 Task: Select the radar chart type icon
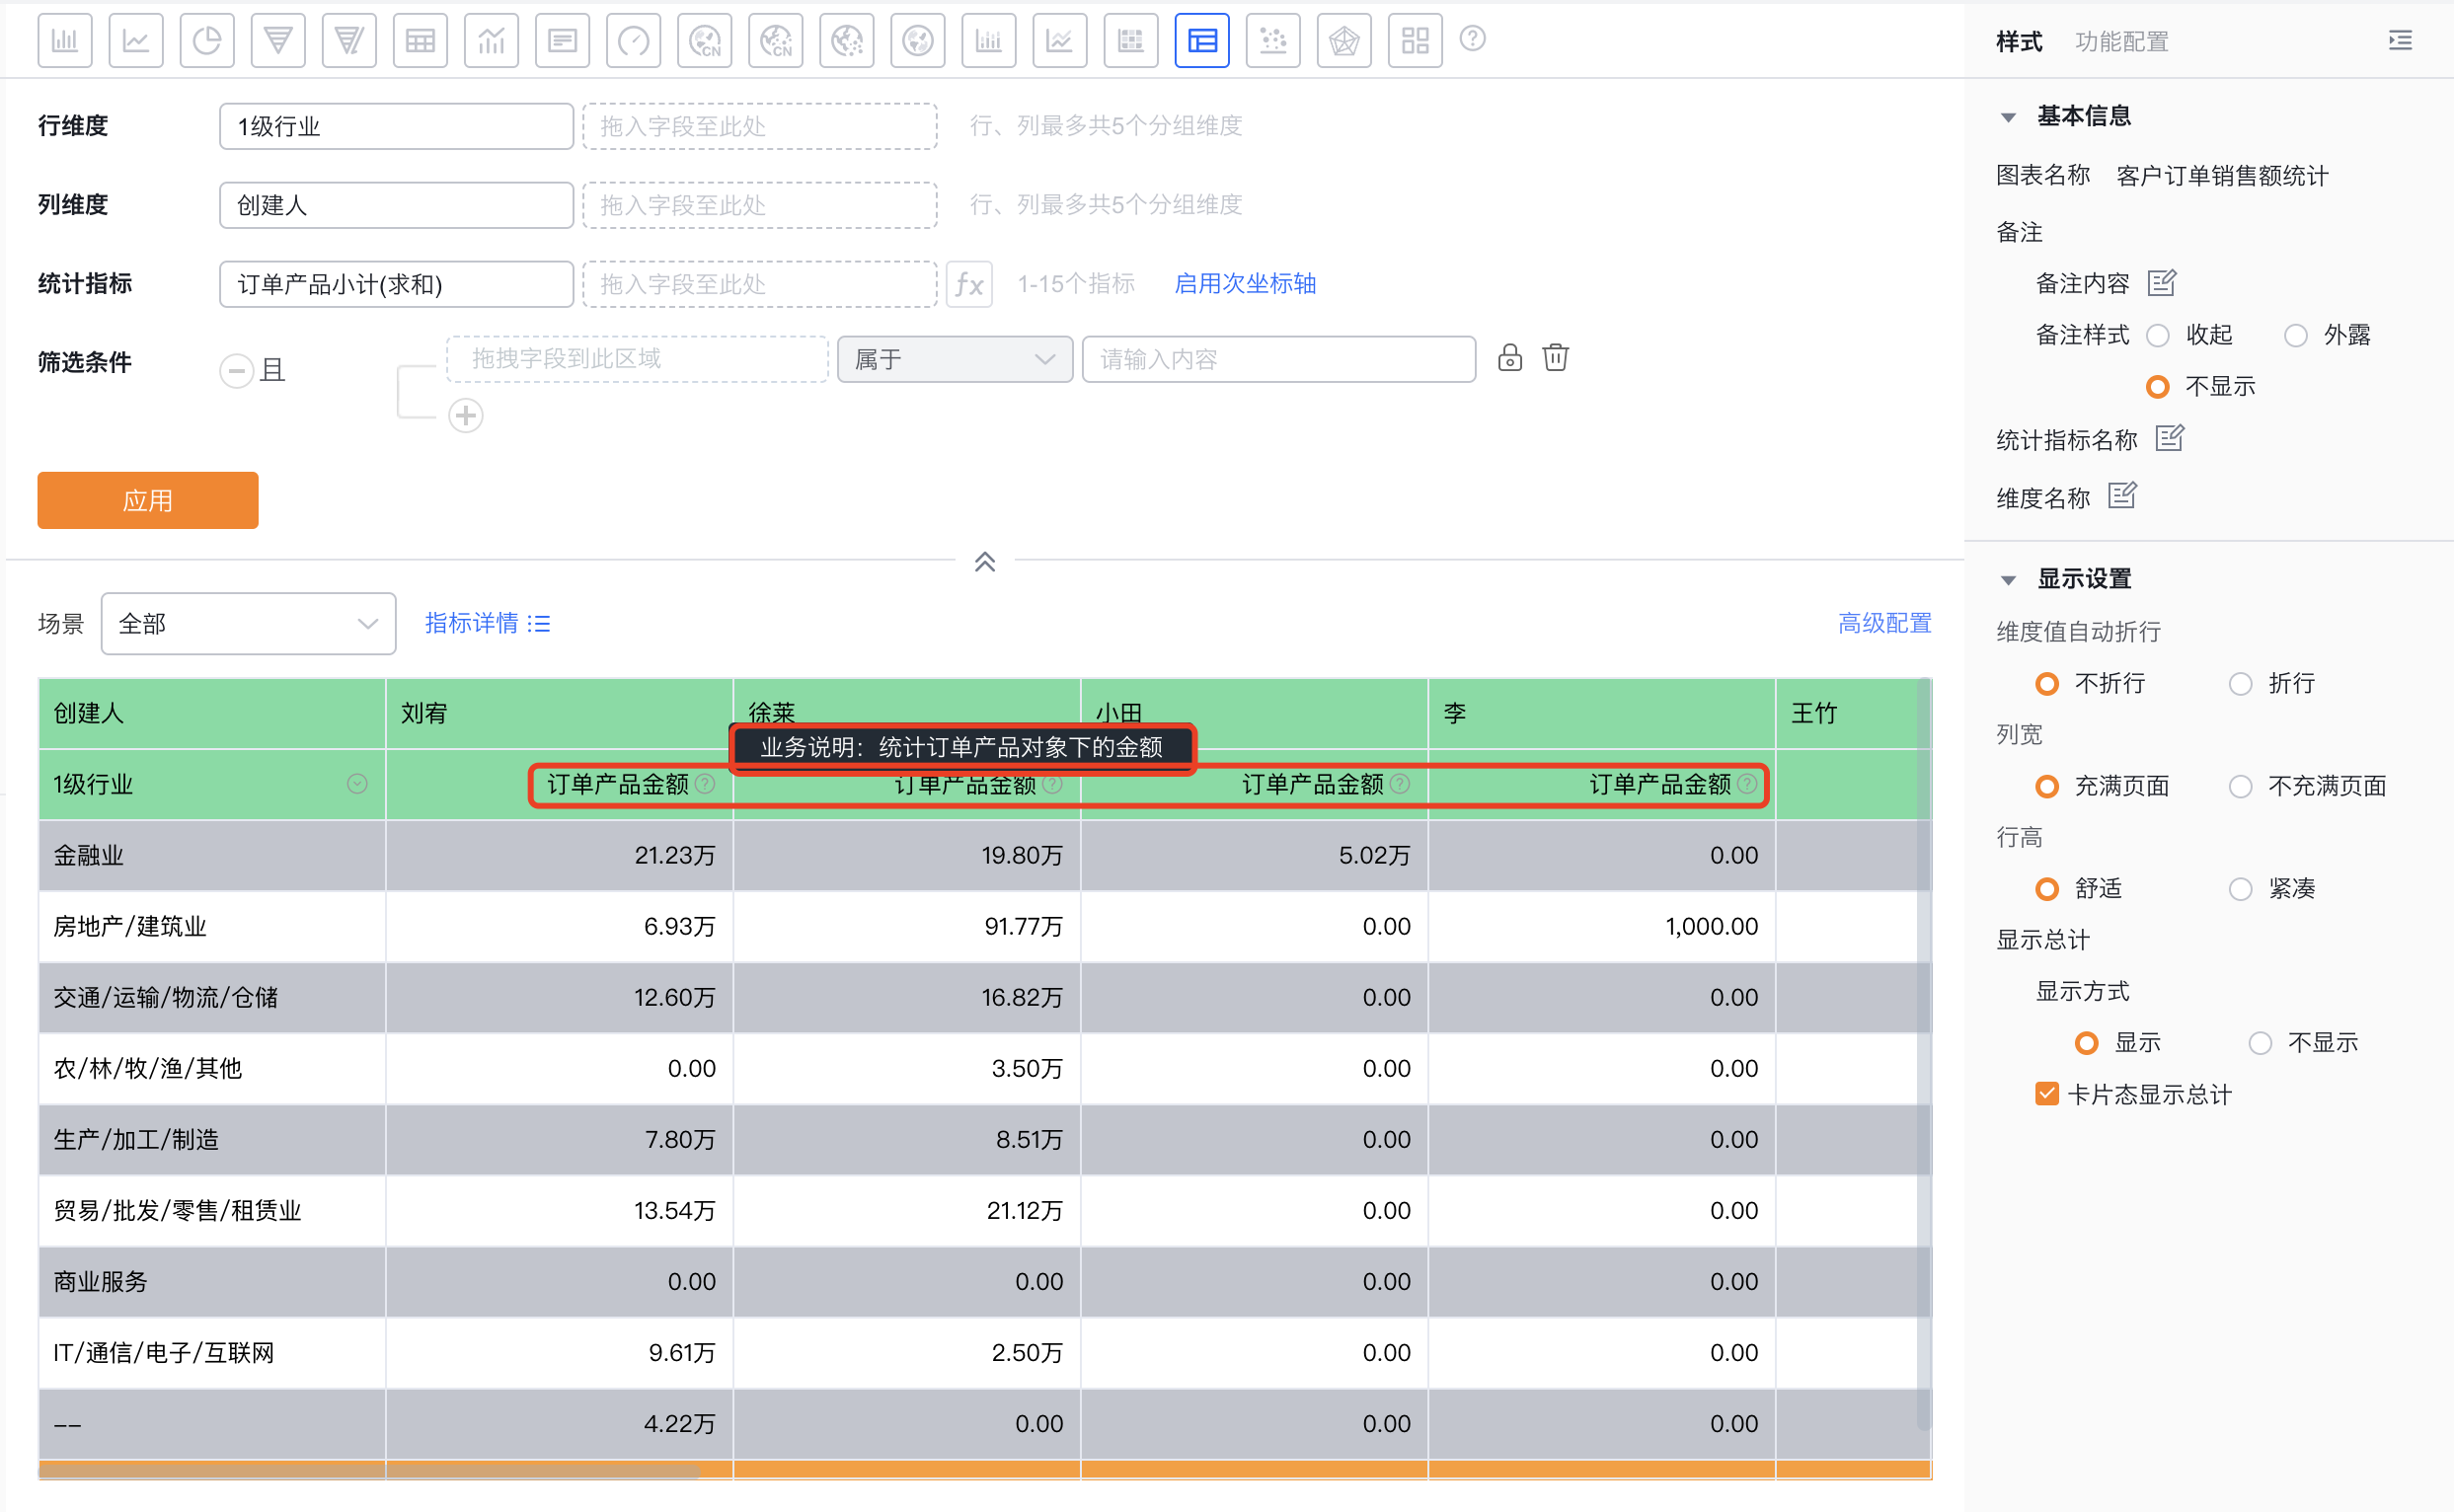pos(1344,41)
